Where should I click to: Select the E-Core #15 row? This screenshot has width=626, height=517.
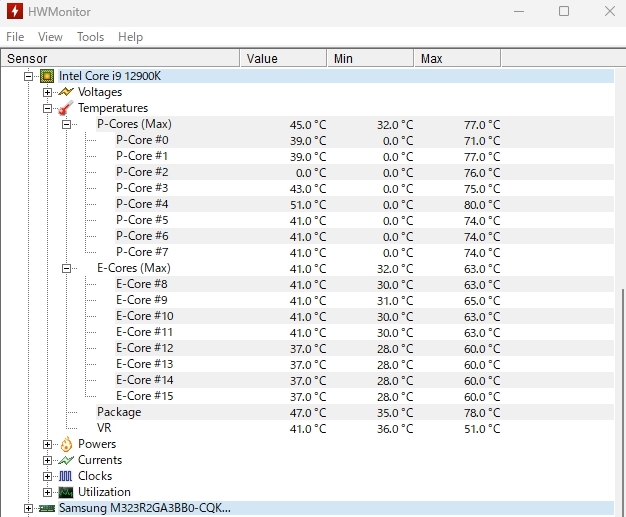[364, 396]
